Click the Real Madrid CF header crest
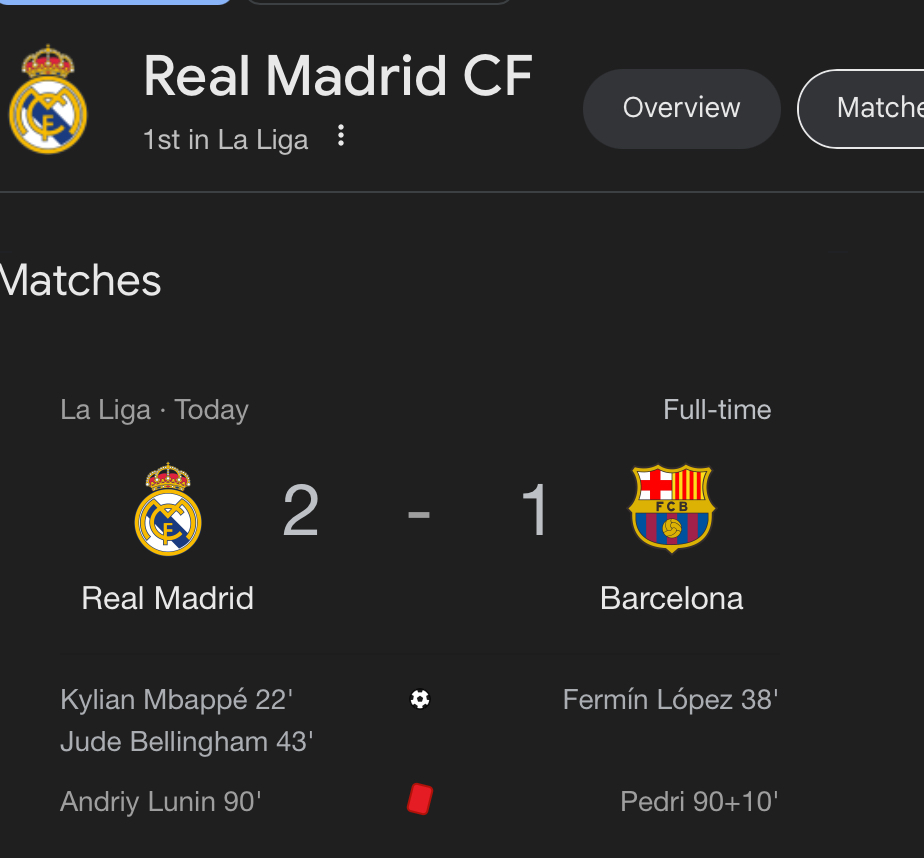Viewport: 924px width, 858px height. point(47,99)
